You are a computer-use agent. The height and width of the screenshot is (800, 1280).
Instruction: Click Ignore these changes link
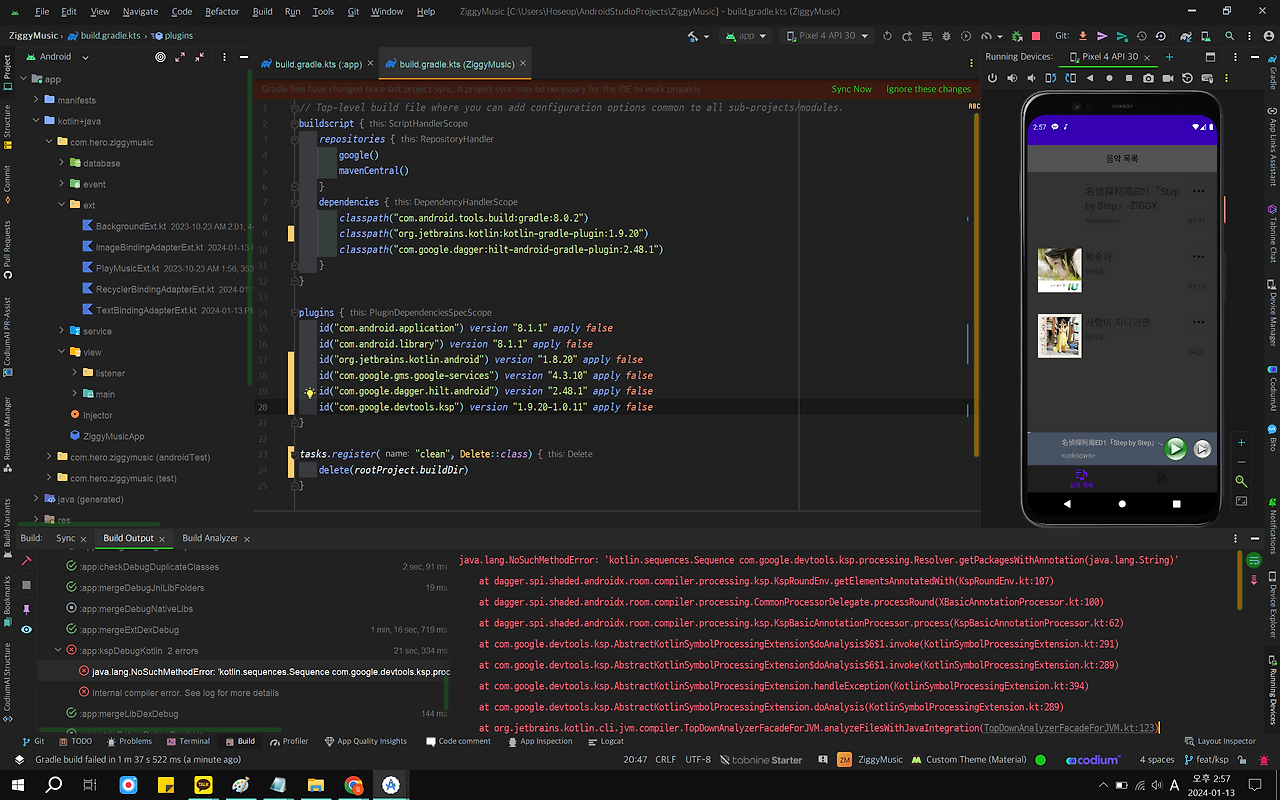tap(928, 89)
